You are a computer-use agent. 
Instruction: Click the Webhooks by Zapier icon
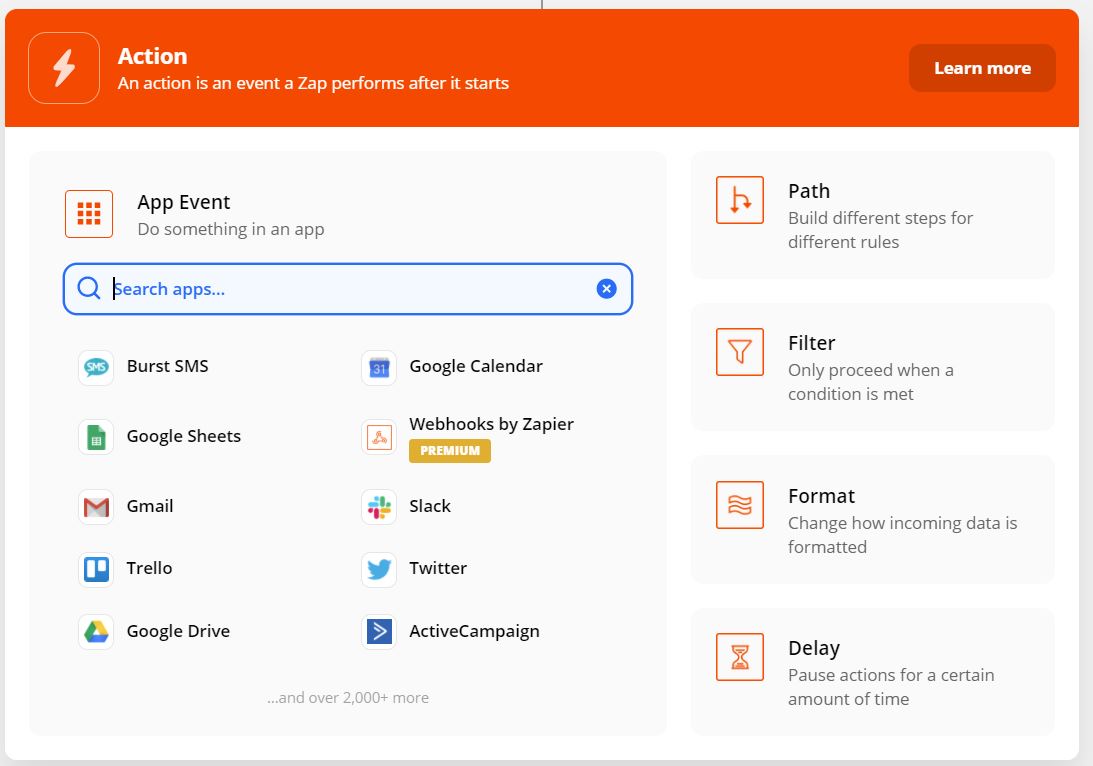379,437
